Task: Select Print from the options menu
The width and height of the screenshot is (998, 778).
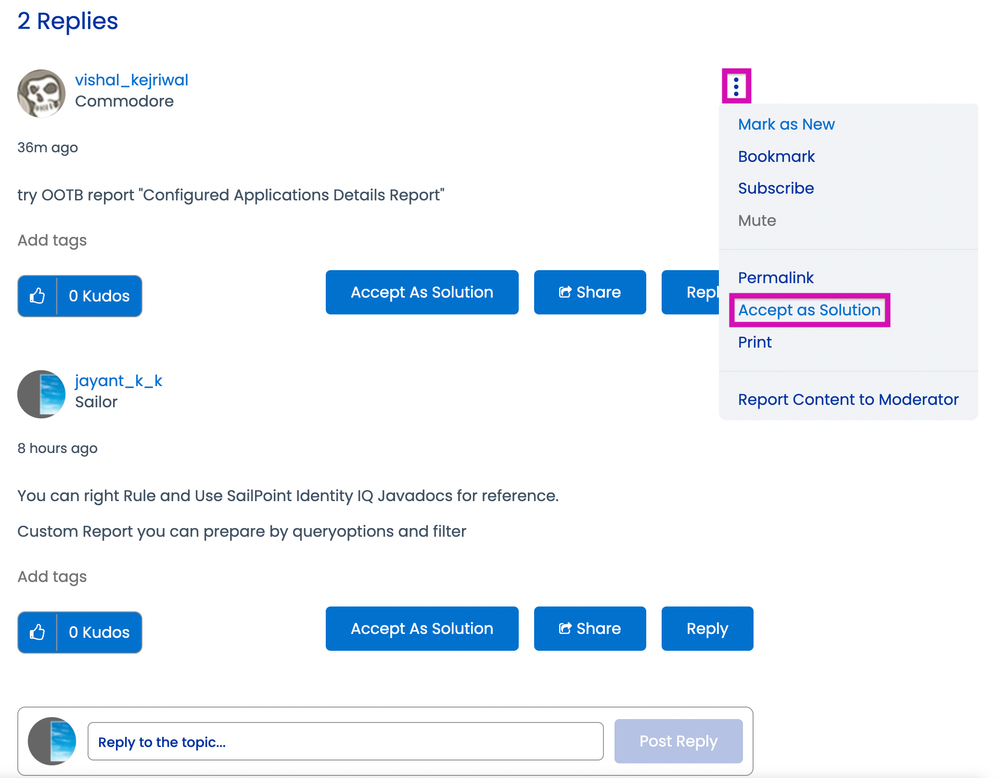Action: [754, 342]
